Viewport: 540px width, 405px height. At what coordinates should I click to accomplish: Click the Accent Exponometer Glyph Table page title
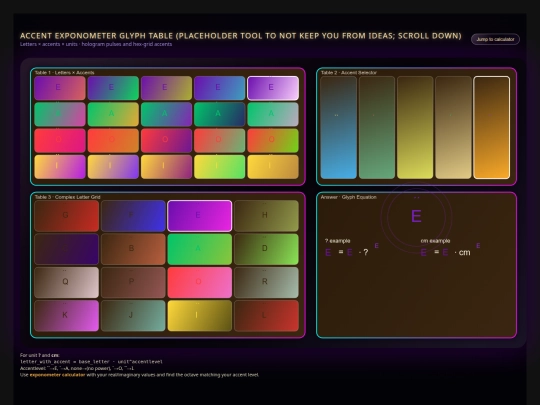240,36
